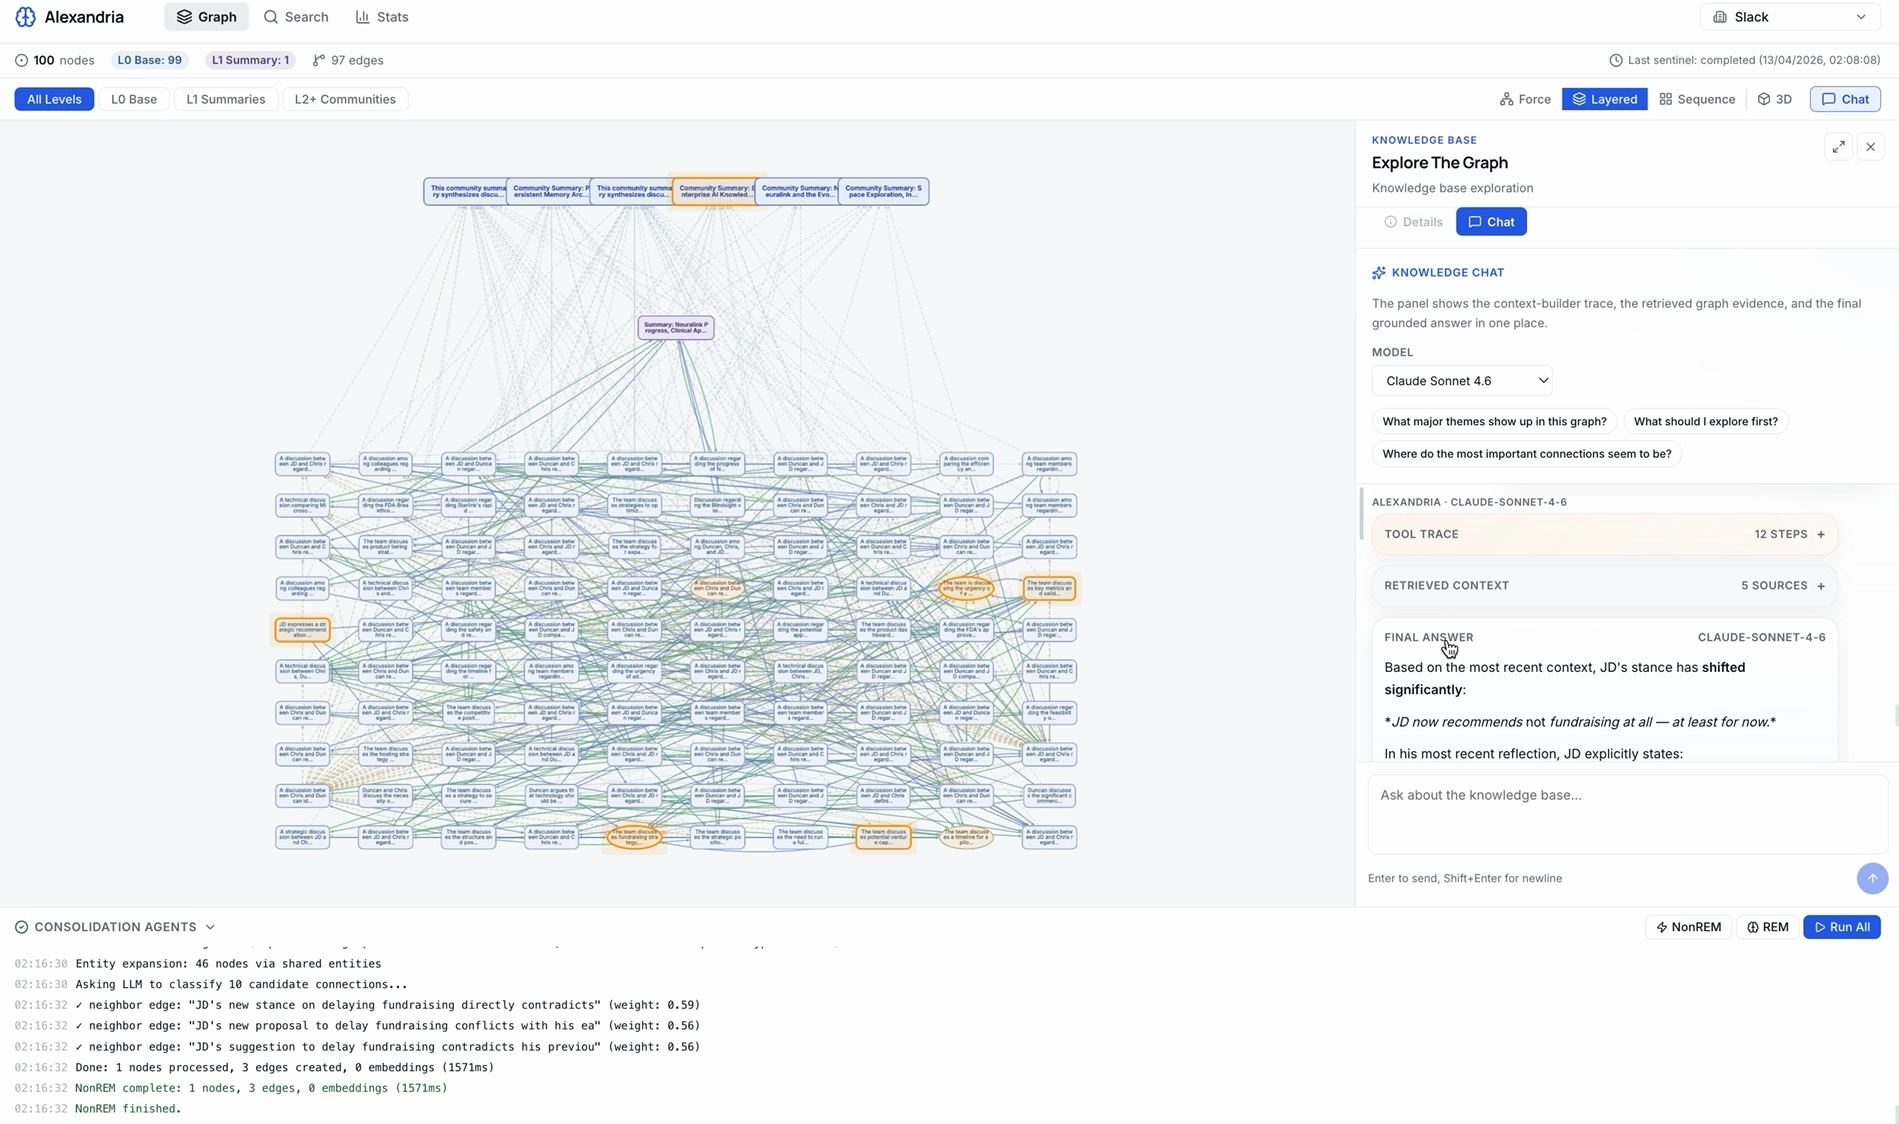
Task: Toggle the Layered view mode
Action: point(1604,99)
